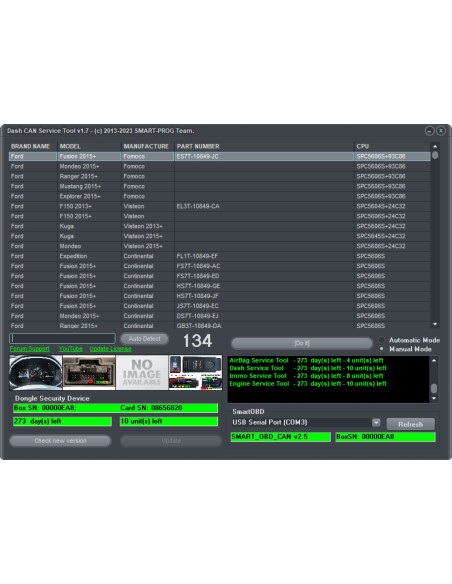
Task: Open the YouTube link
Action: click(70, 349)
